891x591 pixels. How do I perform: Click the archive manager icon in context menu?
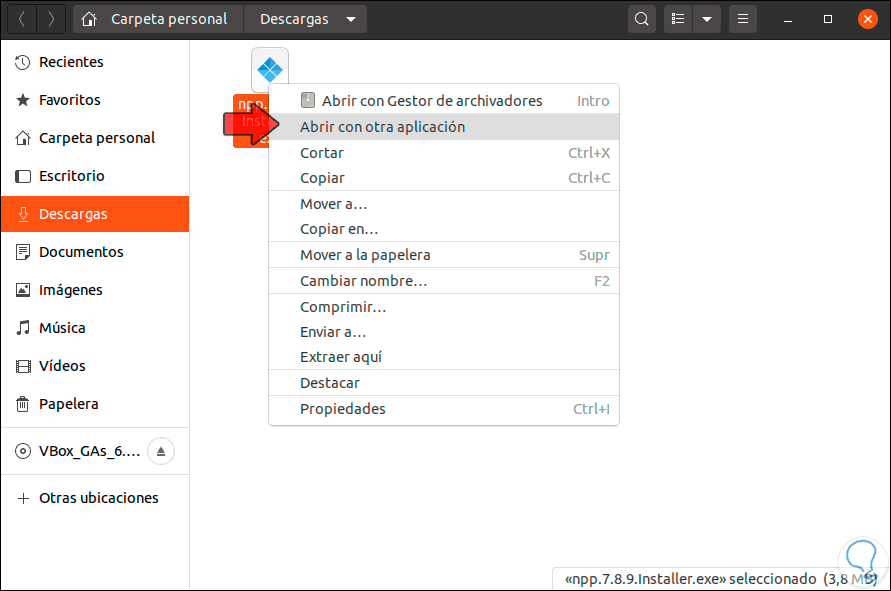pyautogui.click(x=307, y=100)
